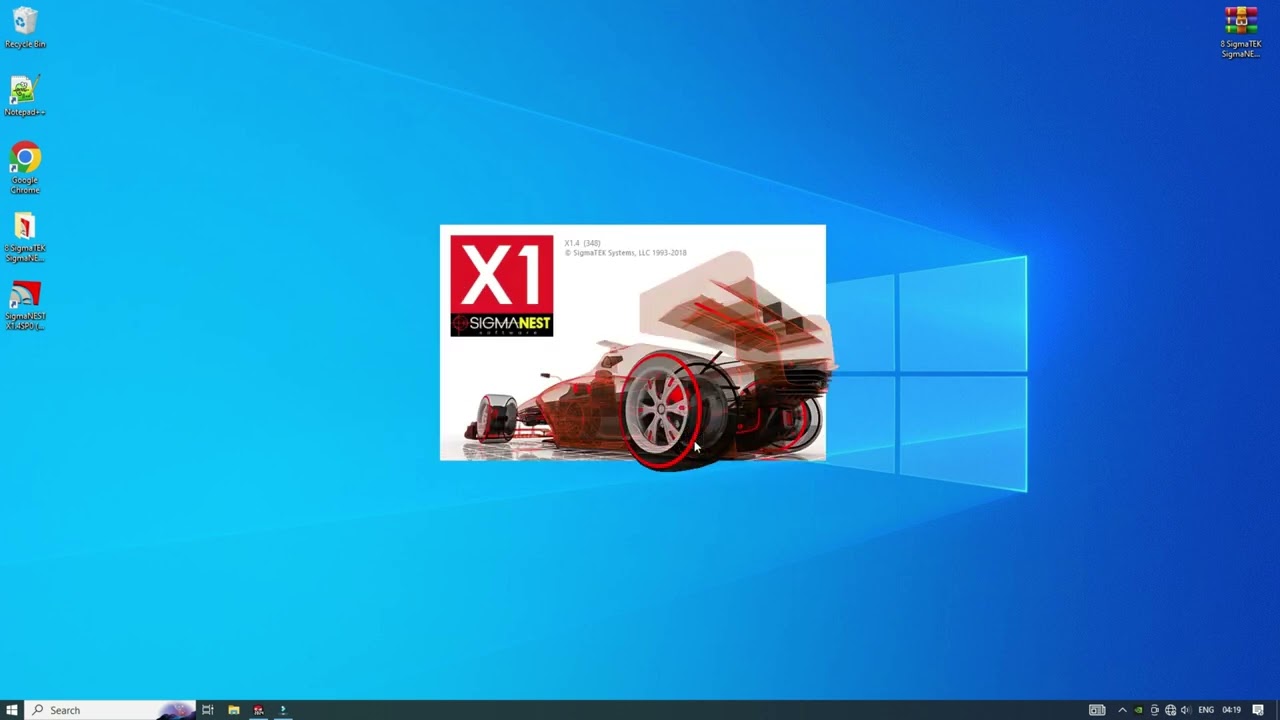The height and width of the screenshot is (720, 1280).
Task: Open the network globe tray icon
Action: 1170,710
